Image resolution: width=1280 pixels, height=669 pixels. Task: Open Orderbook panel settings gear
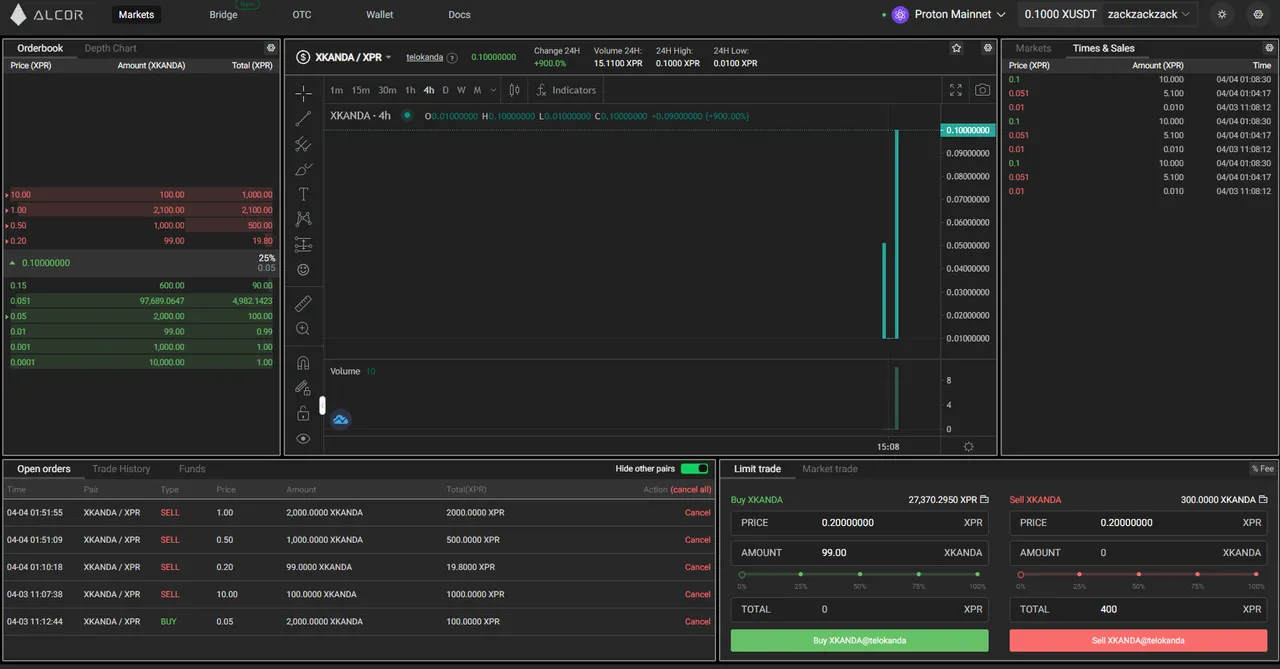pos(271,48)
